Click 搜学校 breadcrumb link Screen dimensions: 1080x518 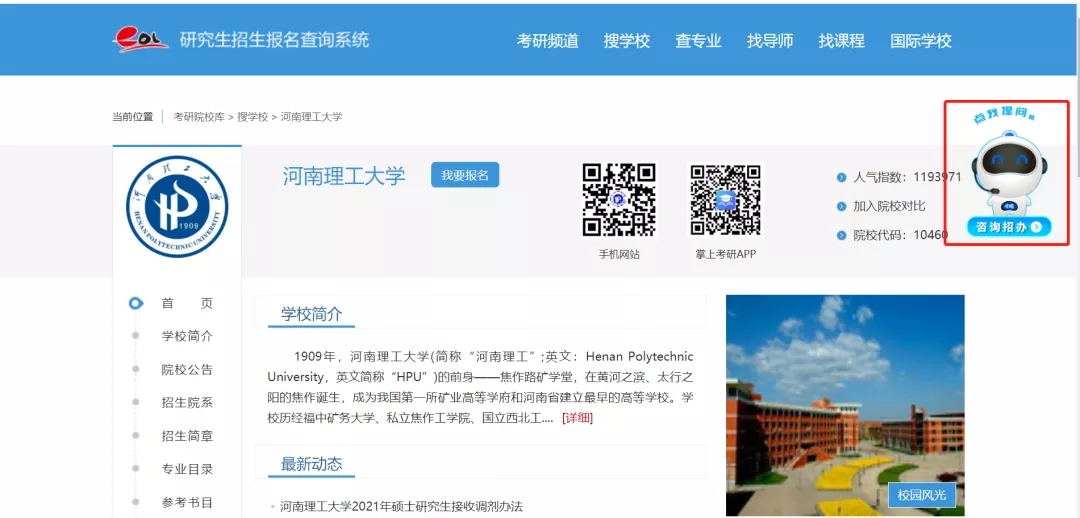click(x=253, y=117)
